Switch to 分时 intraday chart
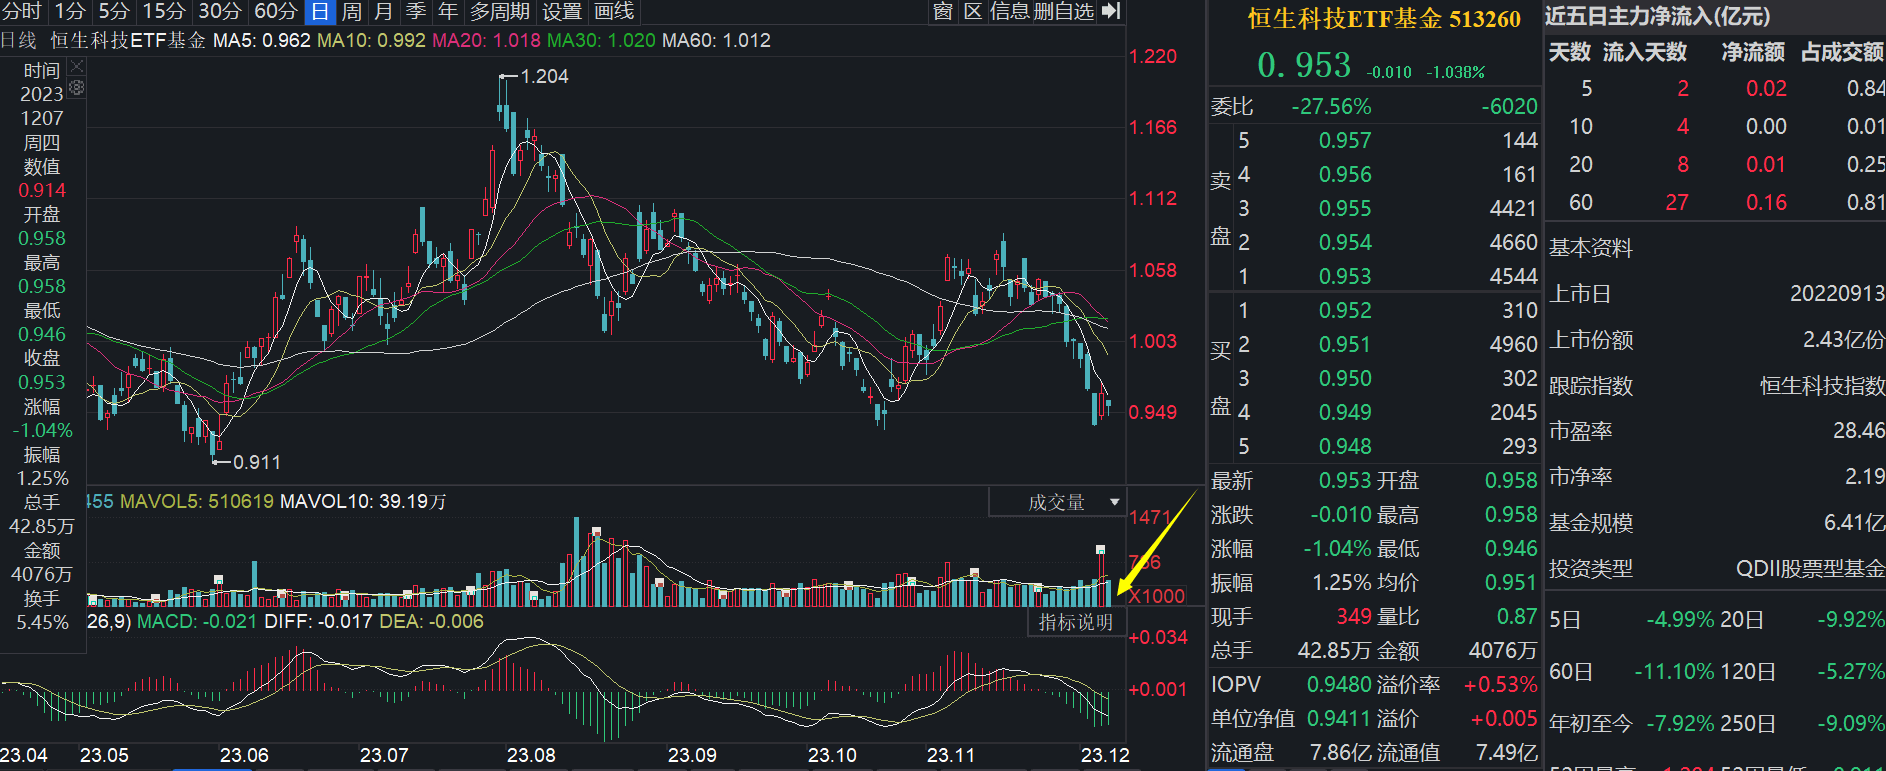The height and width of the screenshot is (771, 1886). (22, 11)
